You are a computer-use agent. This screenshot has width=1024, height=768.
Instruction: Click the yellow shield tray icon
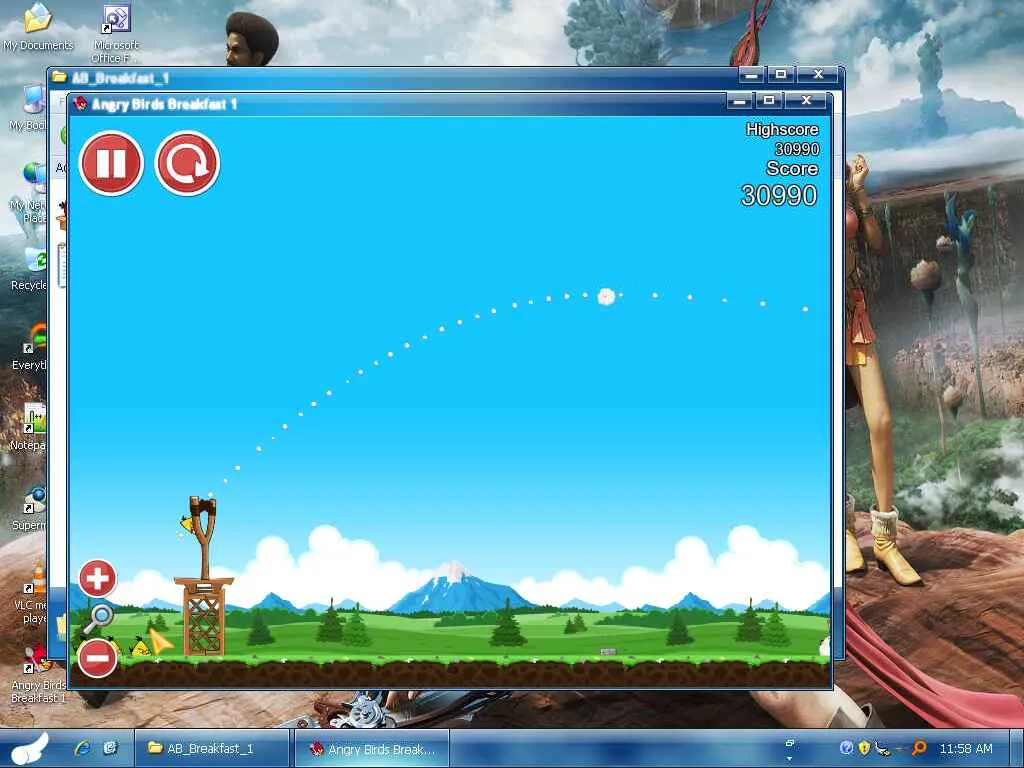point(864,748)
